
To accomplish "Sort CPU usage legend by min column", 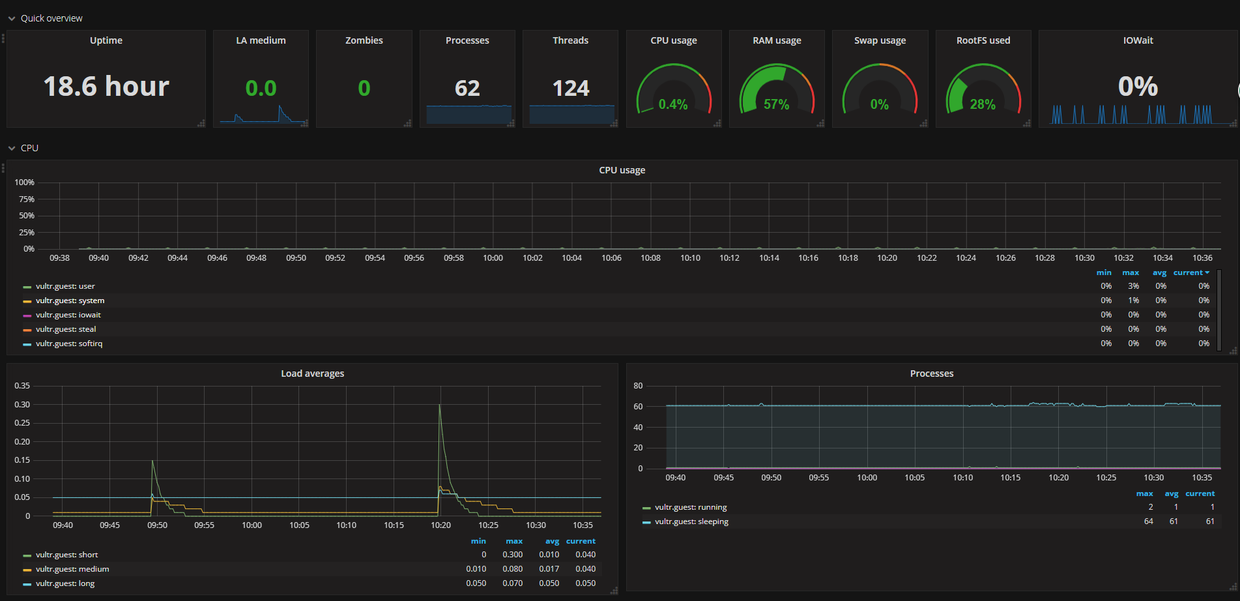I will (1104, 272).
